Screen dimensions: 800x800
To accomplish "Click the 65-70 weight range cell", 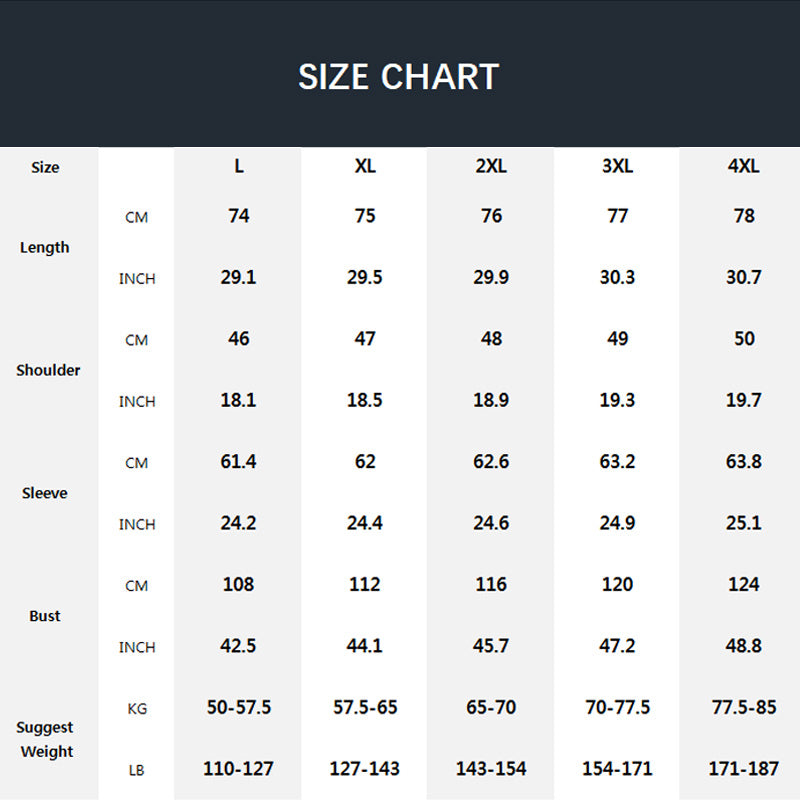I will 491,708.
